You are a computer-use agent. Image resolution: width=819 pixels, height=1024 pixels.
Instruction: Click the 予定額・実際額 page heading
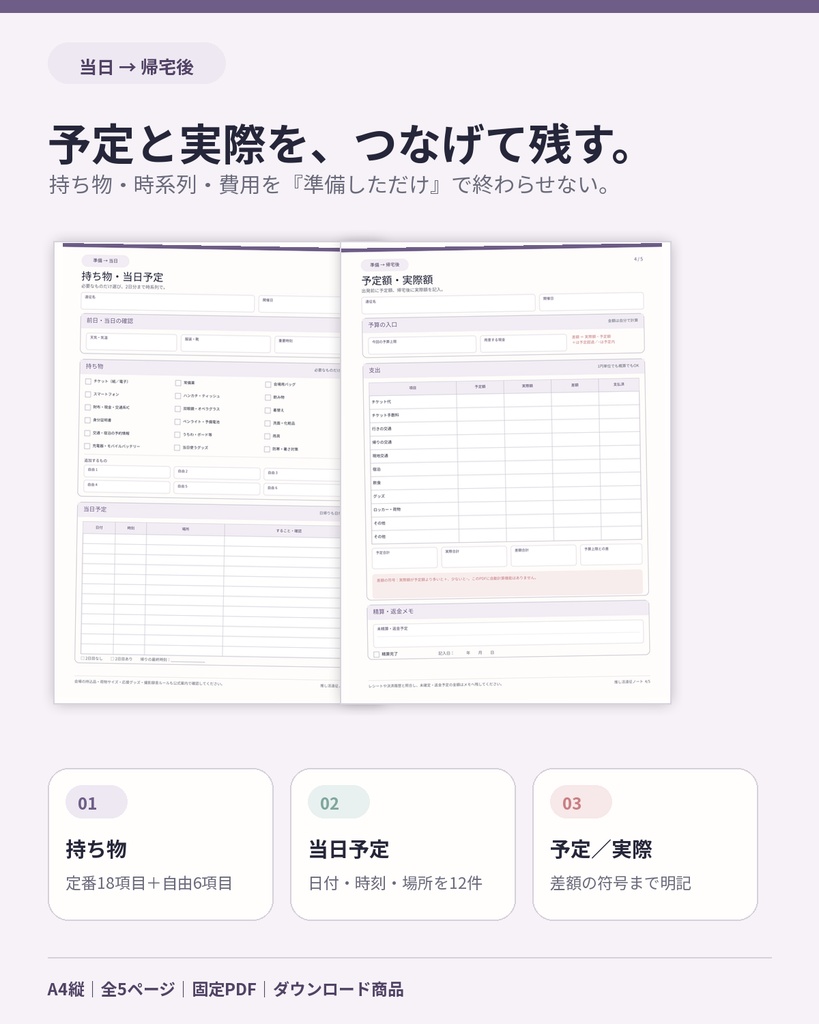(x=397, y=280)
